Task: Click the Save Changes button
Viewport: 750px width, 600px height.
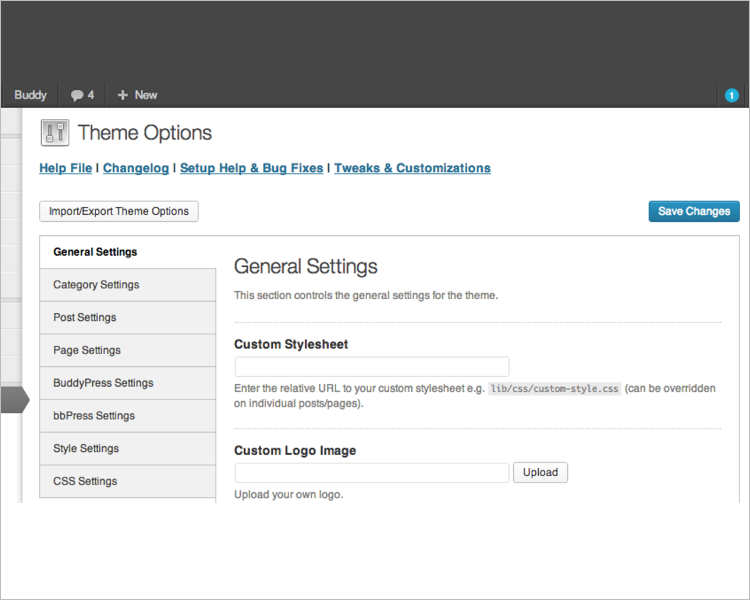Action: pos(694,211)
